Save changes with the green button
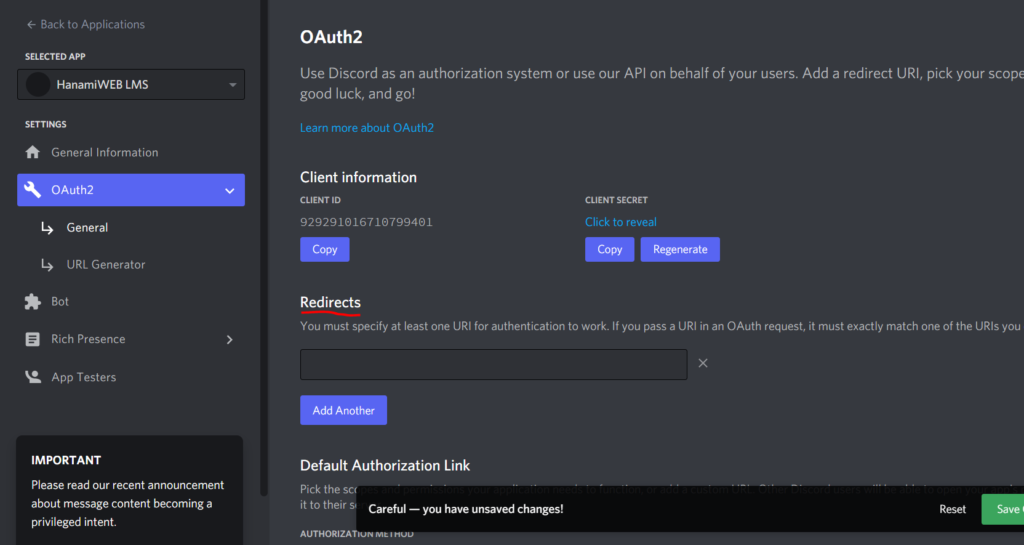The image size is (1024, 545). (1003, 509)
